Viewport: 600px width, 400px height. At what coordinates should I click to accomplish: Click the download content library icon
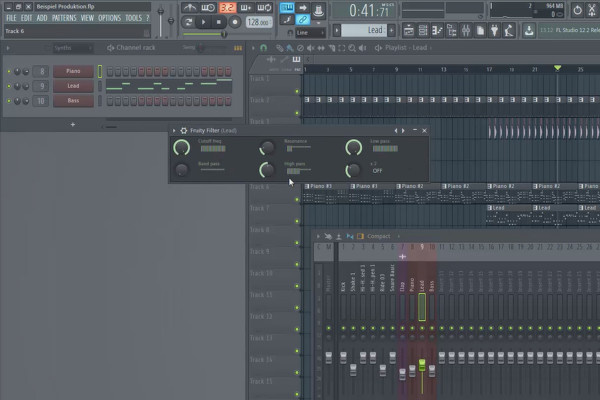[x=529, y=31]
